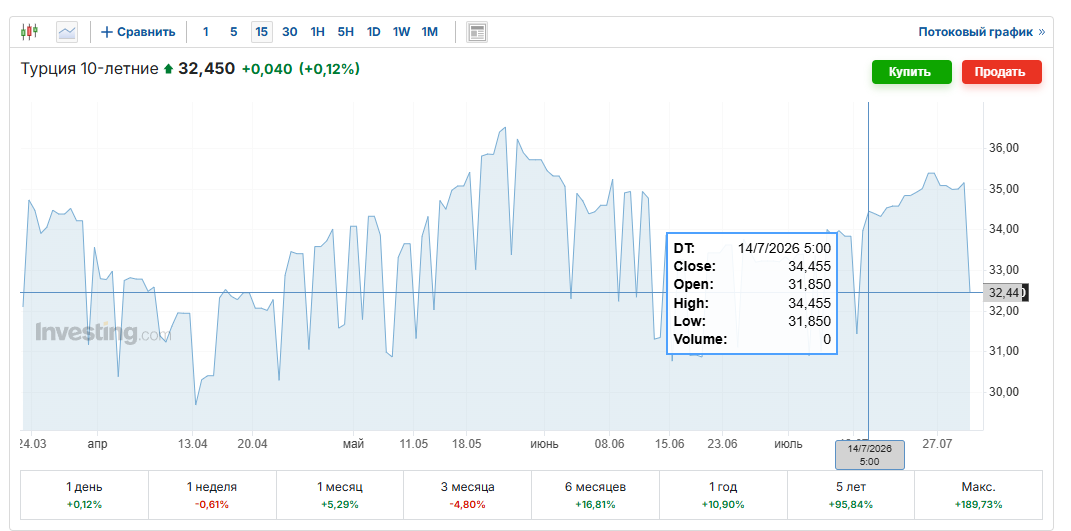
Task: Select the 1D interval
Action: [374, 31]
